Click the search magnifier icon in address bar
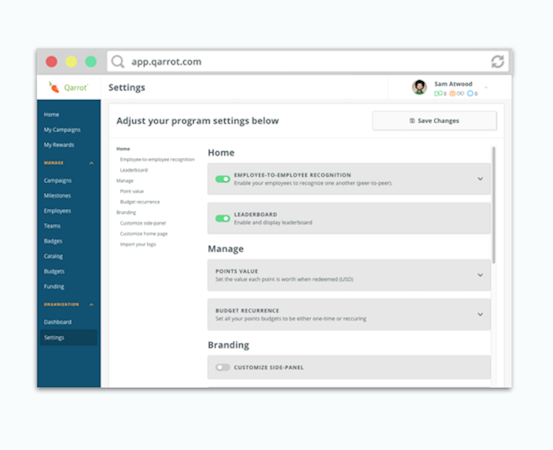 click(118, 61)
